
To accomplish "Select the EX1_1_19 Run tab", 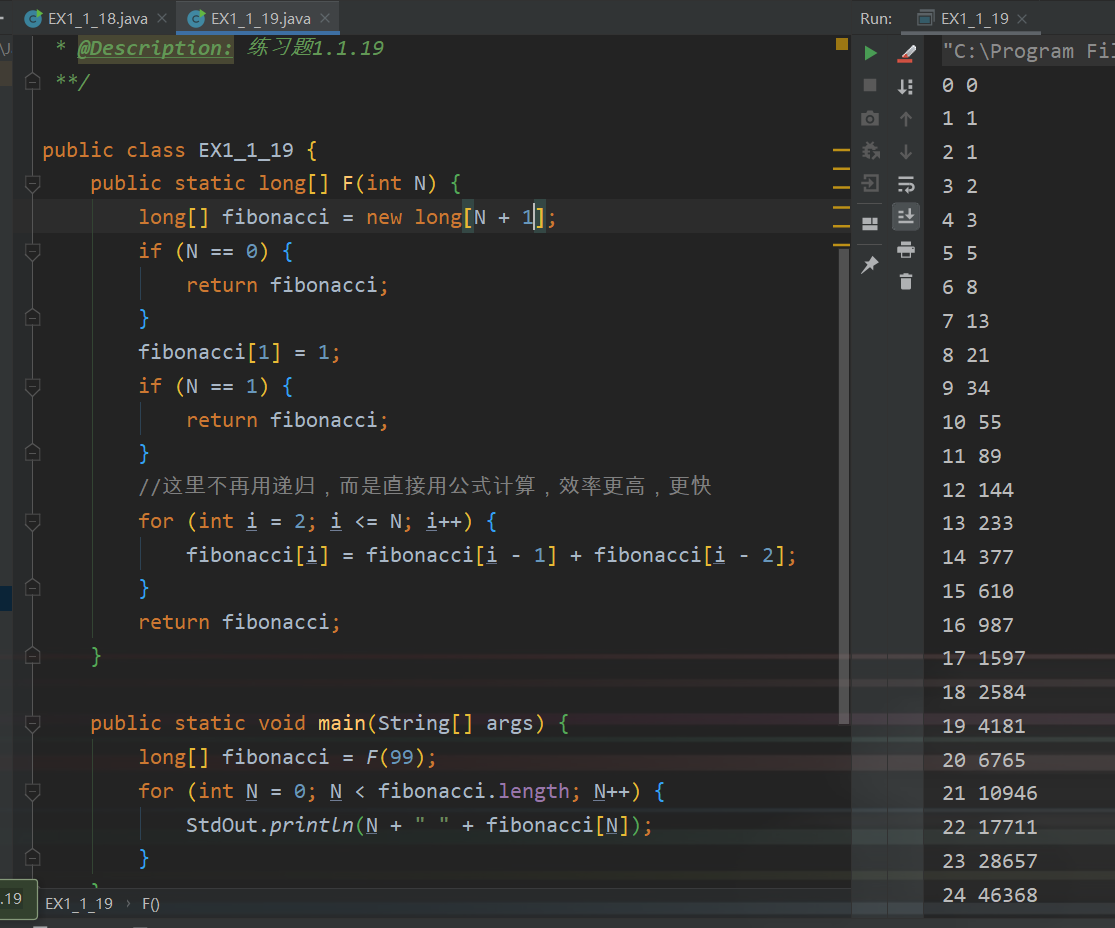I will tap(974, 18).
